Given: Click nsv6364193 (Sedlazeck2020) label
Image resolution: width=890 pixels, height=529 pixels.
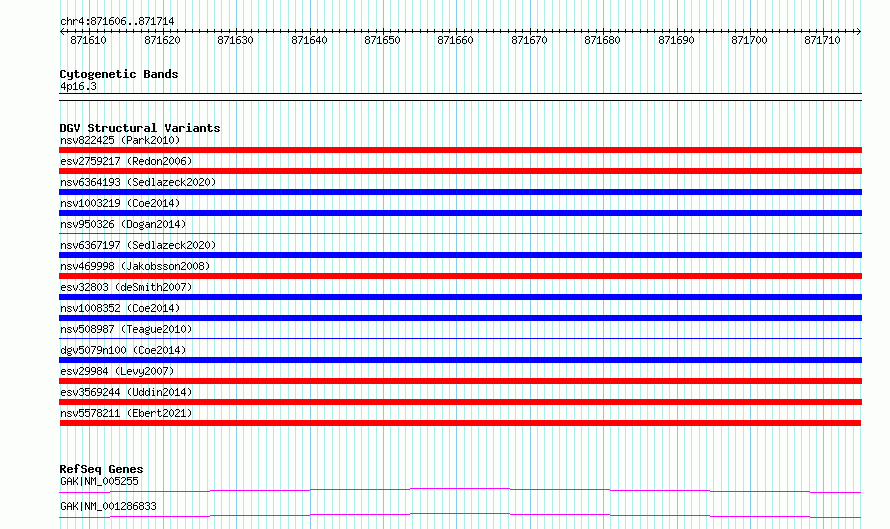Looking at the screenshot, I should [138, 182].
